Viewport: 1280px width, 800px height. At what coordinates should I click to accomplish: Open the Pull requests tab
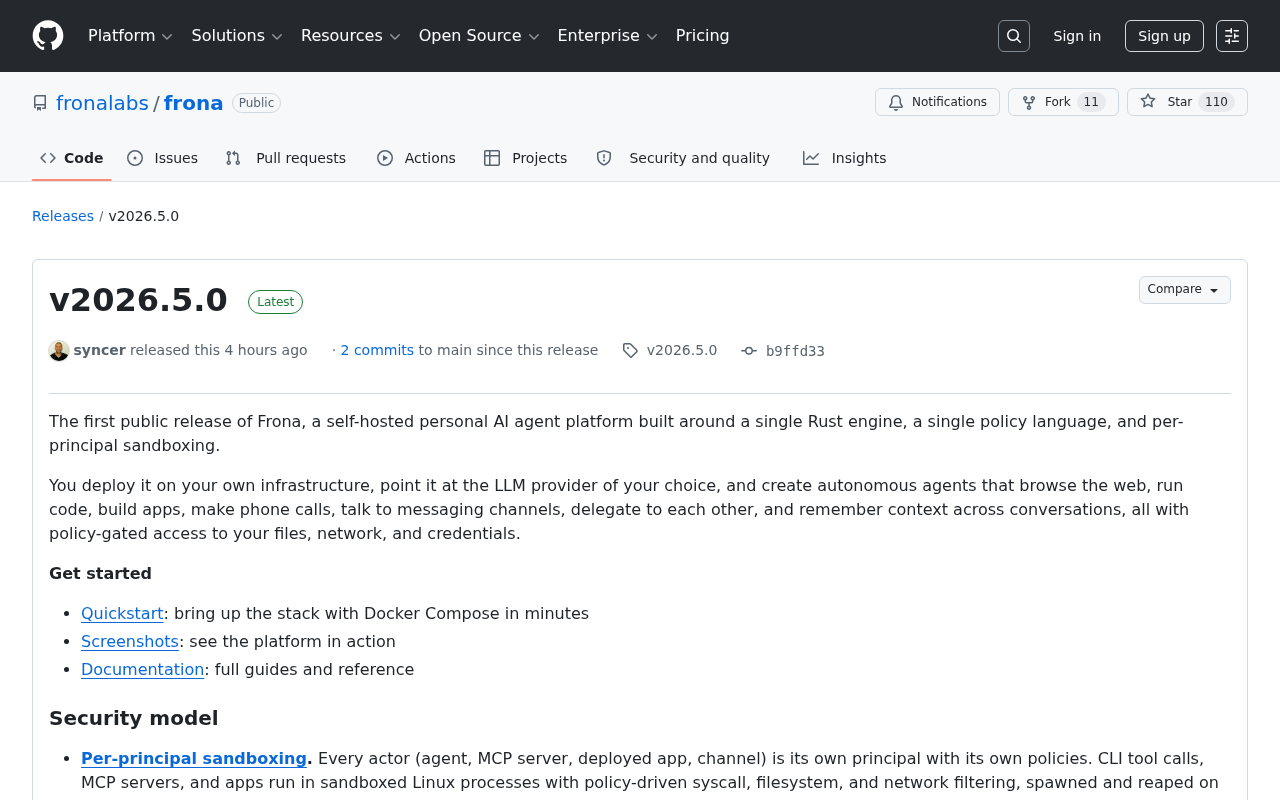click(286, 158)
